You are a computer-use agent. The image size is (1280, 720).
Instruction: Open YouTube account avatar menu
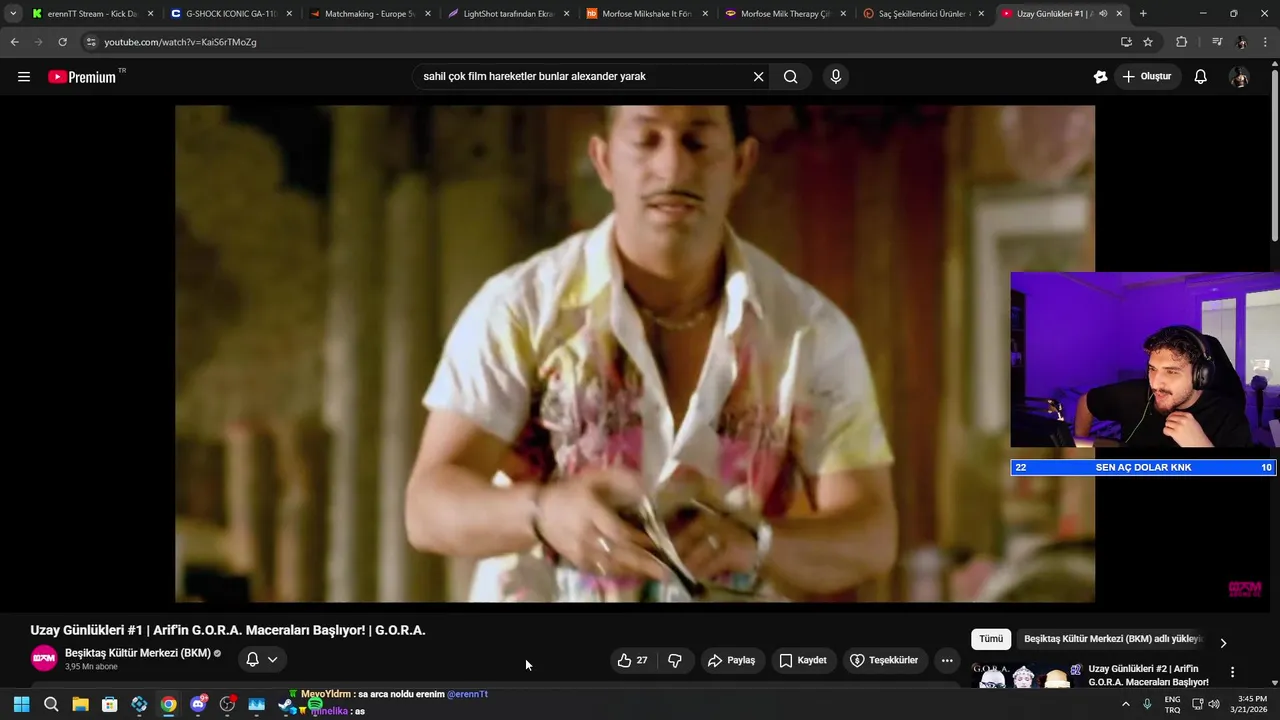[x=1239, y=77]
